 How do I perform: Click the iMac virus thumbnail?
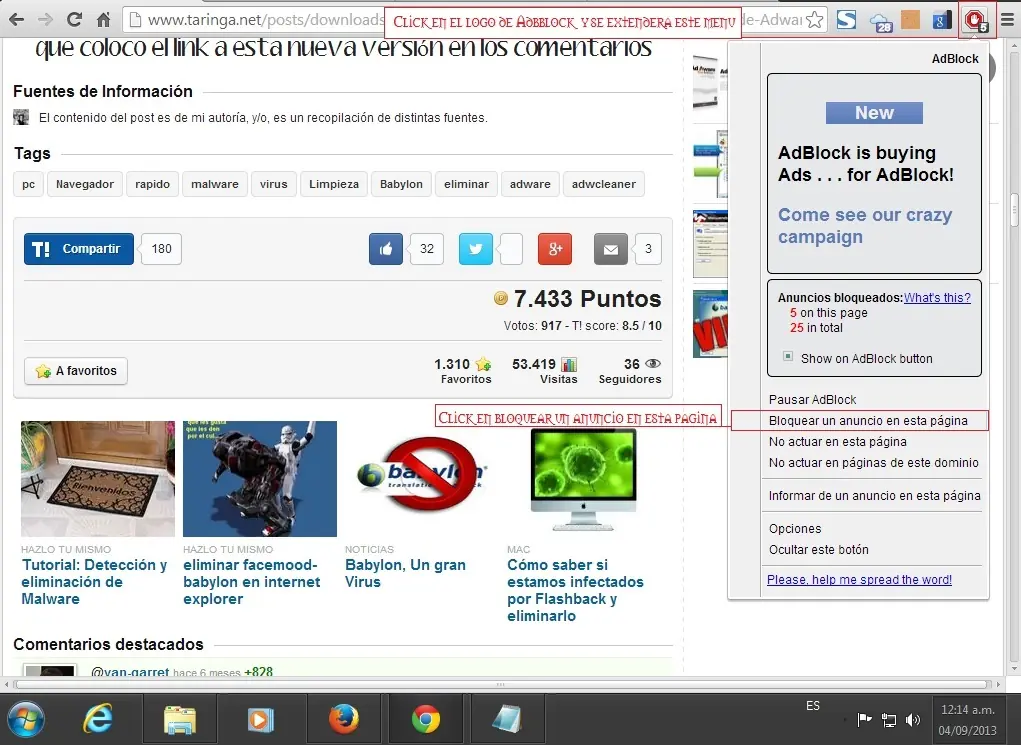coord(583,479)
